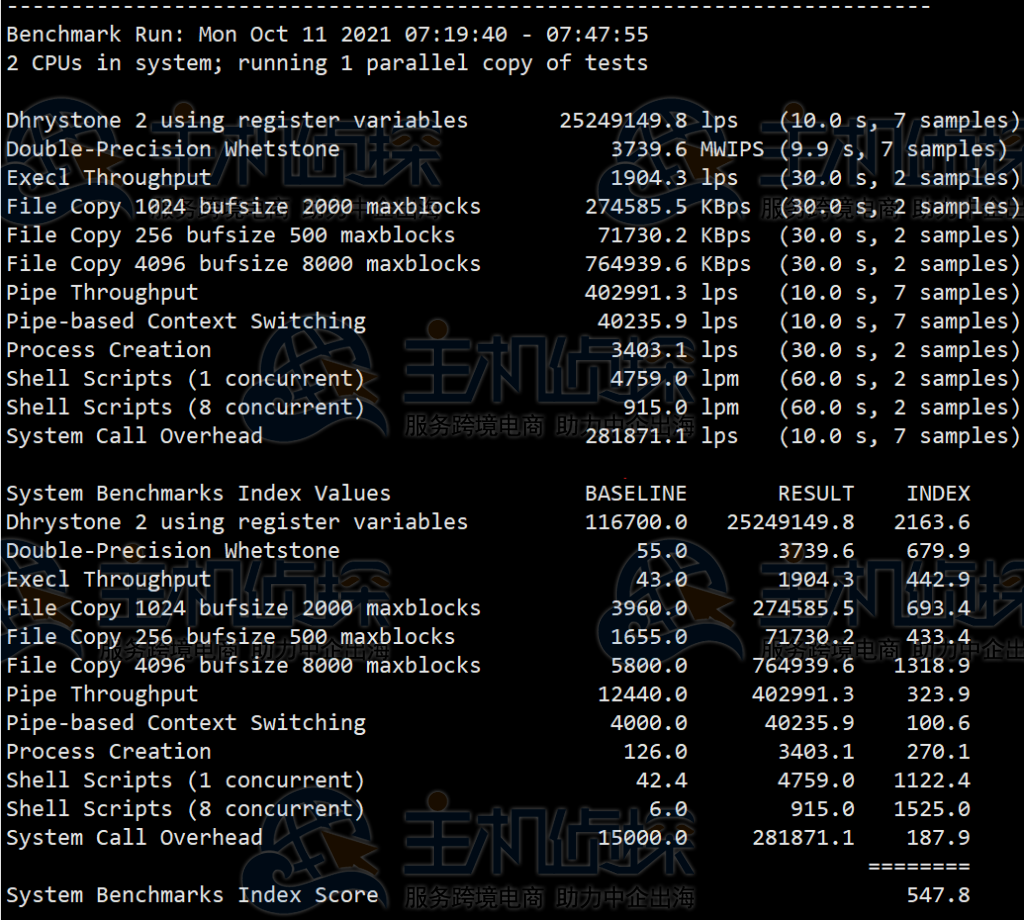The width and height of the screenshot is (1024, 920).
Task: Click the BASELINE column header
Action: coord(636,492)
